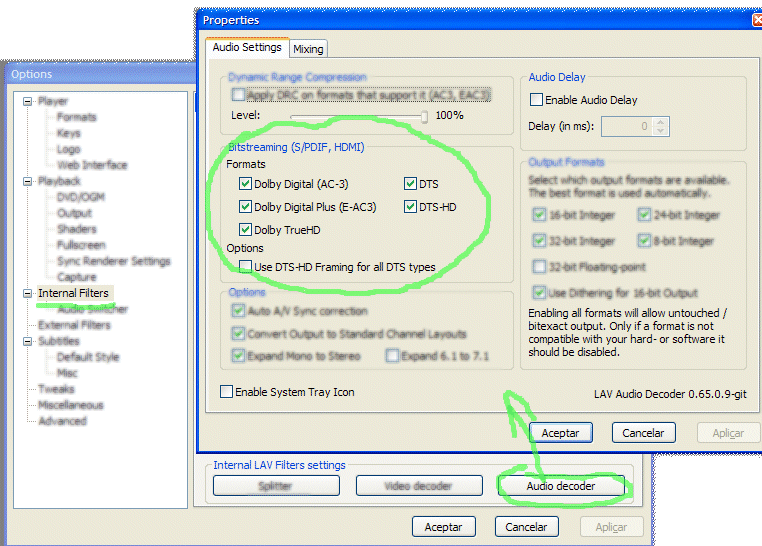
Task: Select Tweaks in Options tree
Action: (56, 389)
